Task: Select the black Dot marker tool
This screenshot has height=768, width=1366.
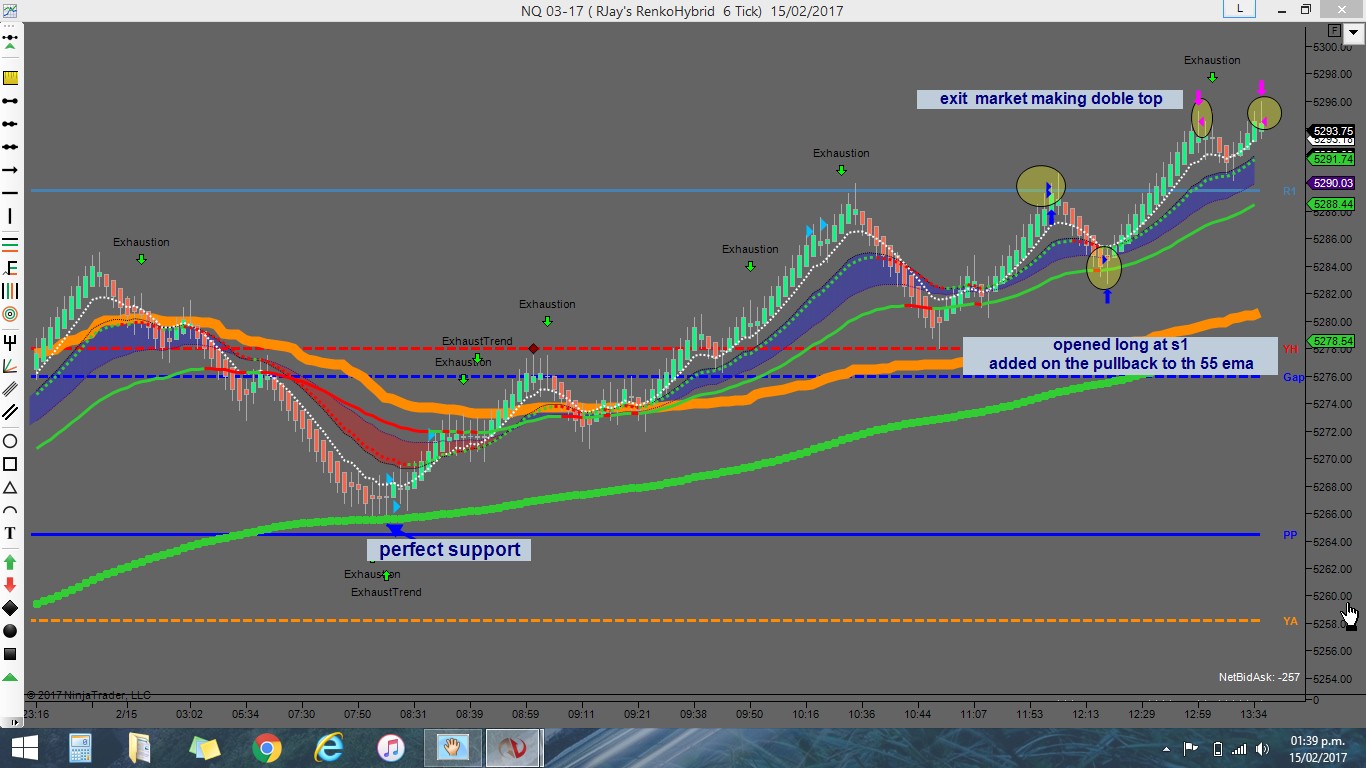Action: [x=10, y=631]
